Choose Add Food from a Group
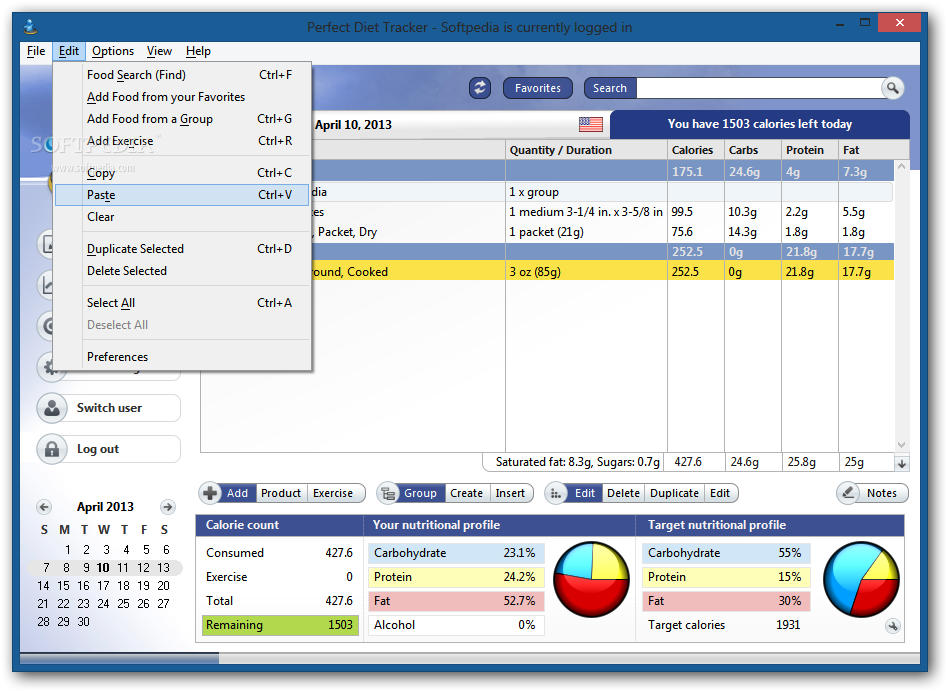 point(182,119)
